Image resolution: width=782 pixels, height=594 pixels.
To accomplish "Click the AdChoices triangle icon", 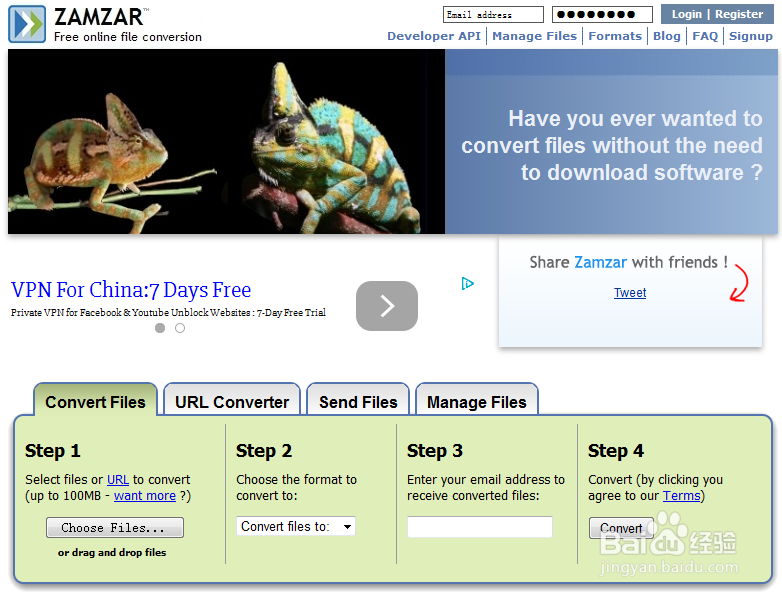I will [x=467, y=284].
